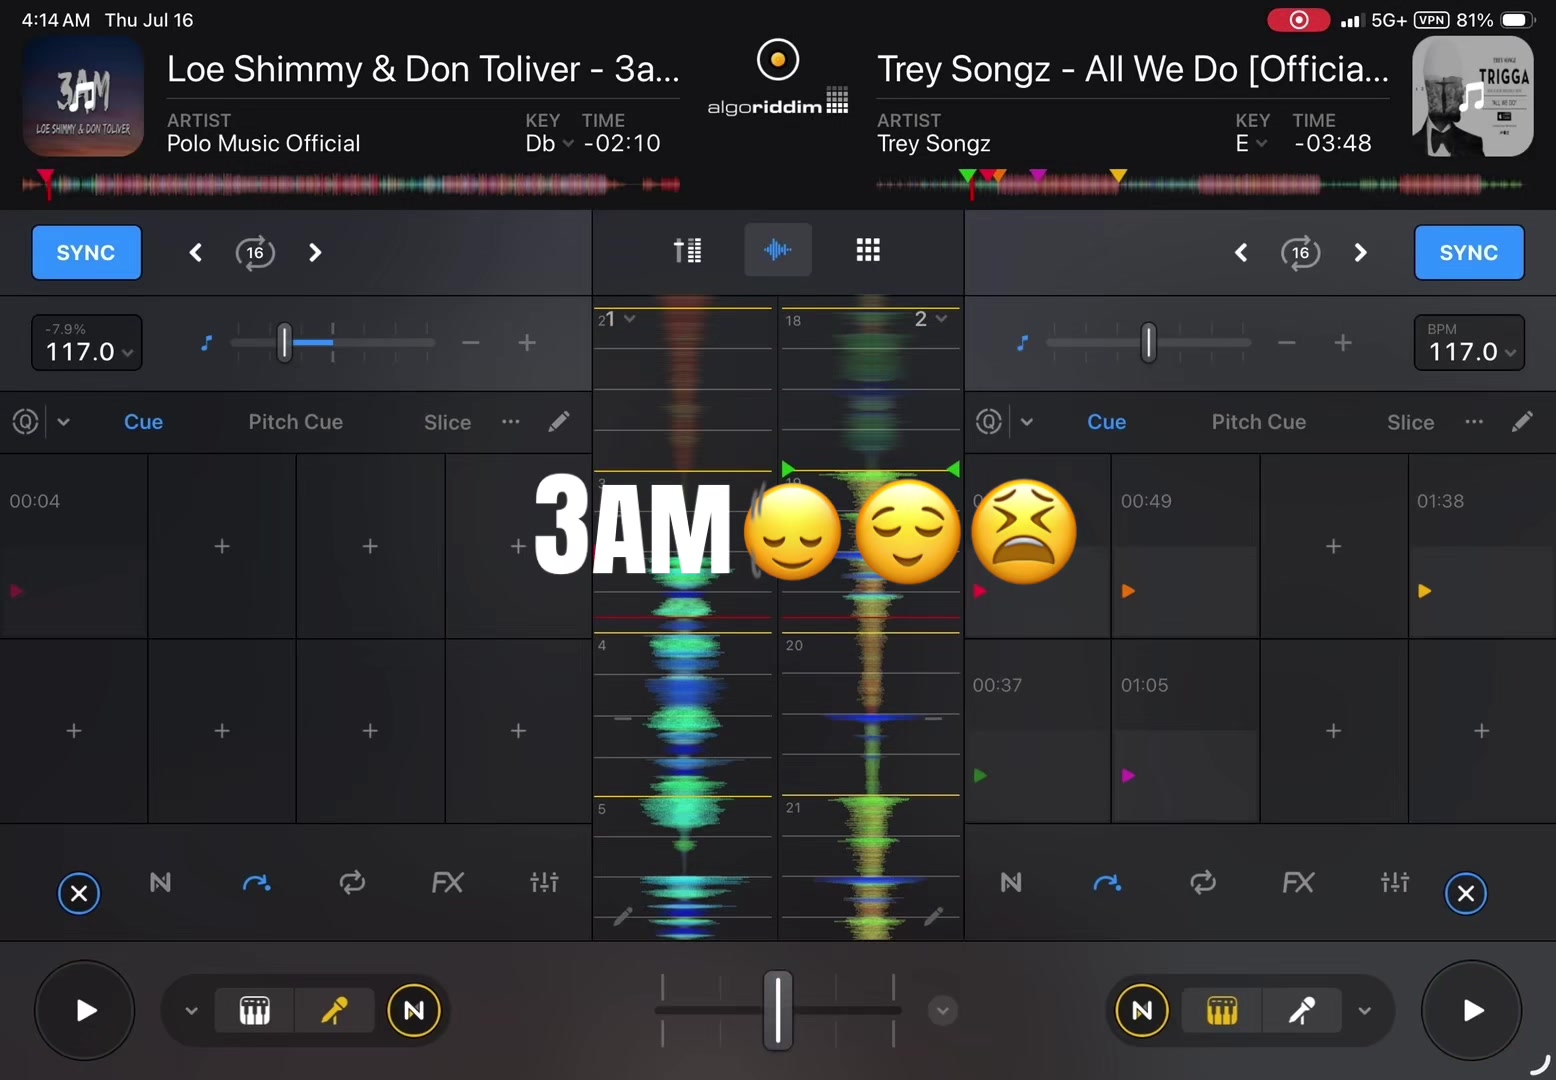Open the FX panel on left deck
This screenshot has width=1556, height=1080.
pyautogui.click(x=447, y=882)
